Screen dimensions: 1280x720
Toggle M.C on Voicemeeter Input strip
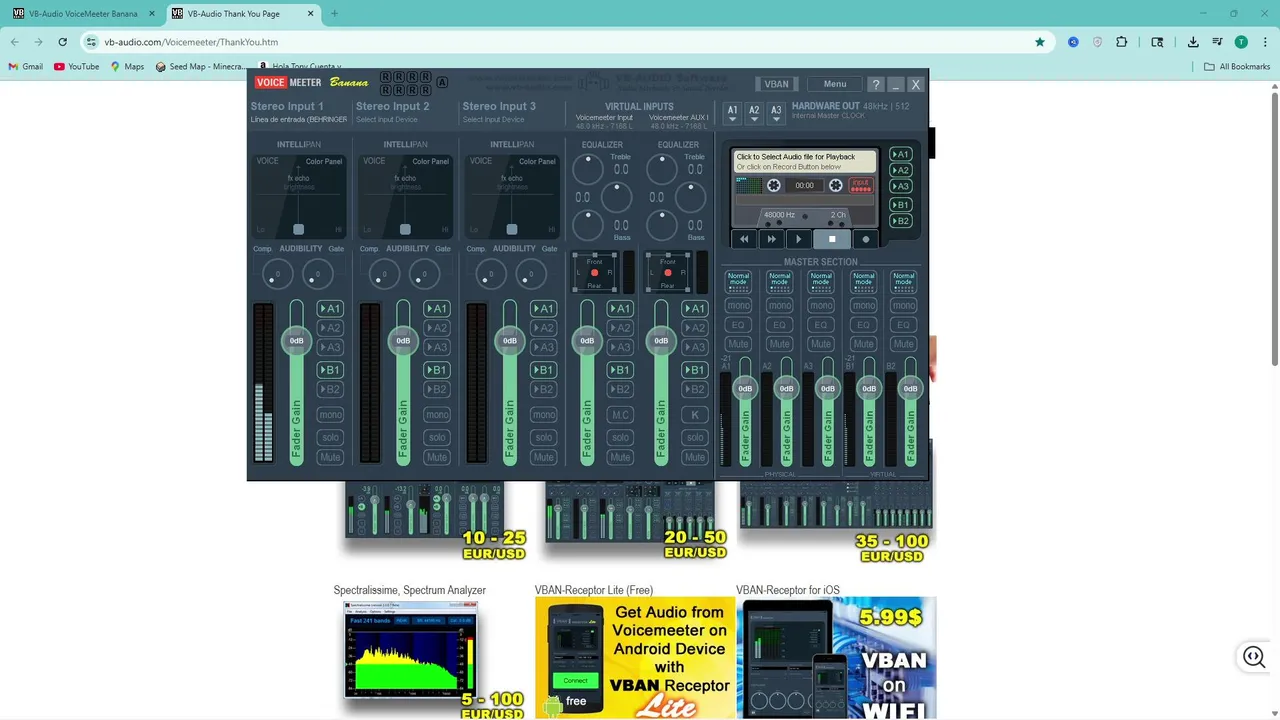620,415
